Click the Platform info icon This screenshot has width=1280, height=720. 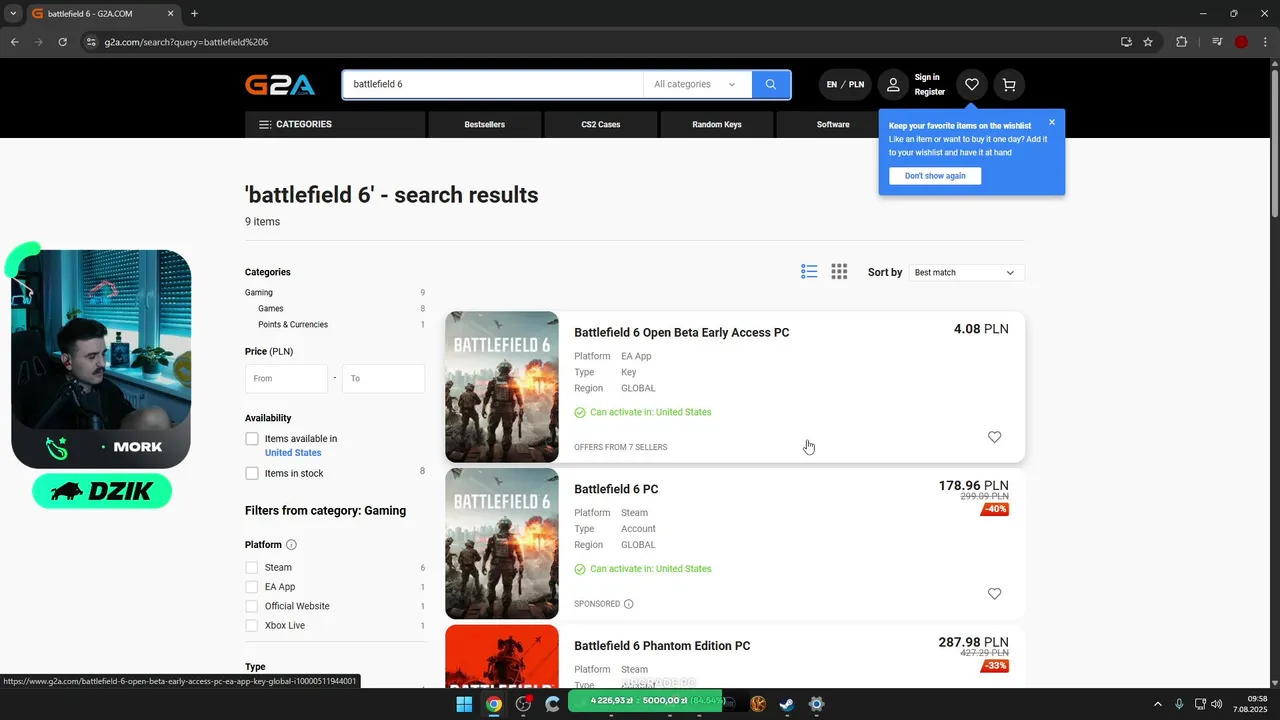click(292, 545)
